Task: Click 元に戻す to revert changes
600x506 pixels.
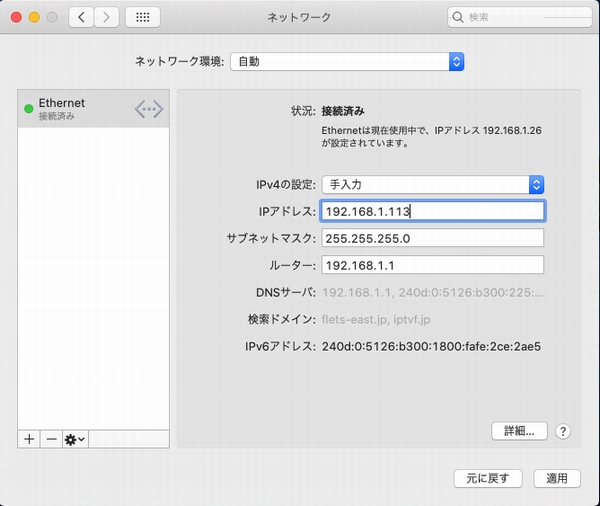Action: point(488,478)
